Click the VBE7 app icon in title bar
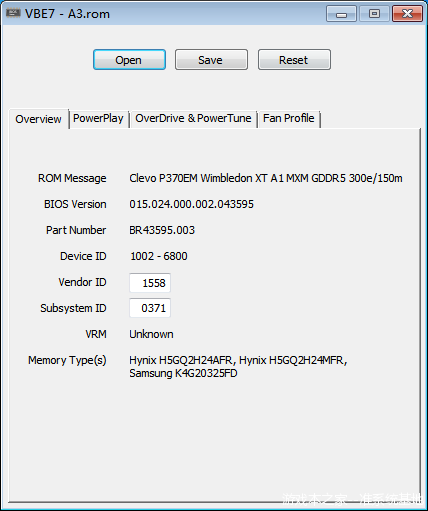428x511 pixels. [x=13, y=13]
